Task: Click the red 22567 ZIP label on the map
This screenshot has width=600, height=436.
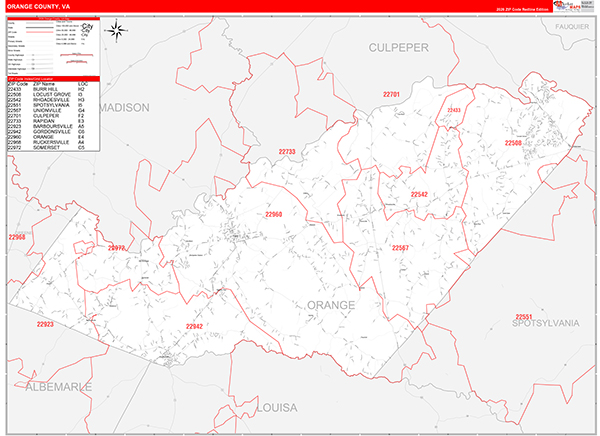Action: [400, 248]
